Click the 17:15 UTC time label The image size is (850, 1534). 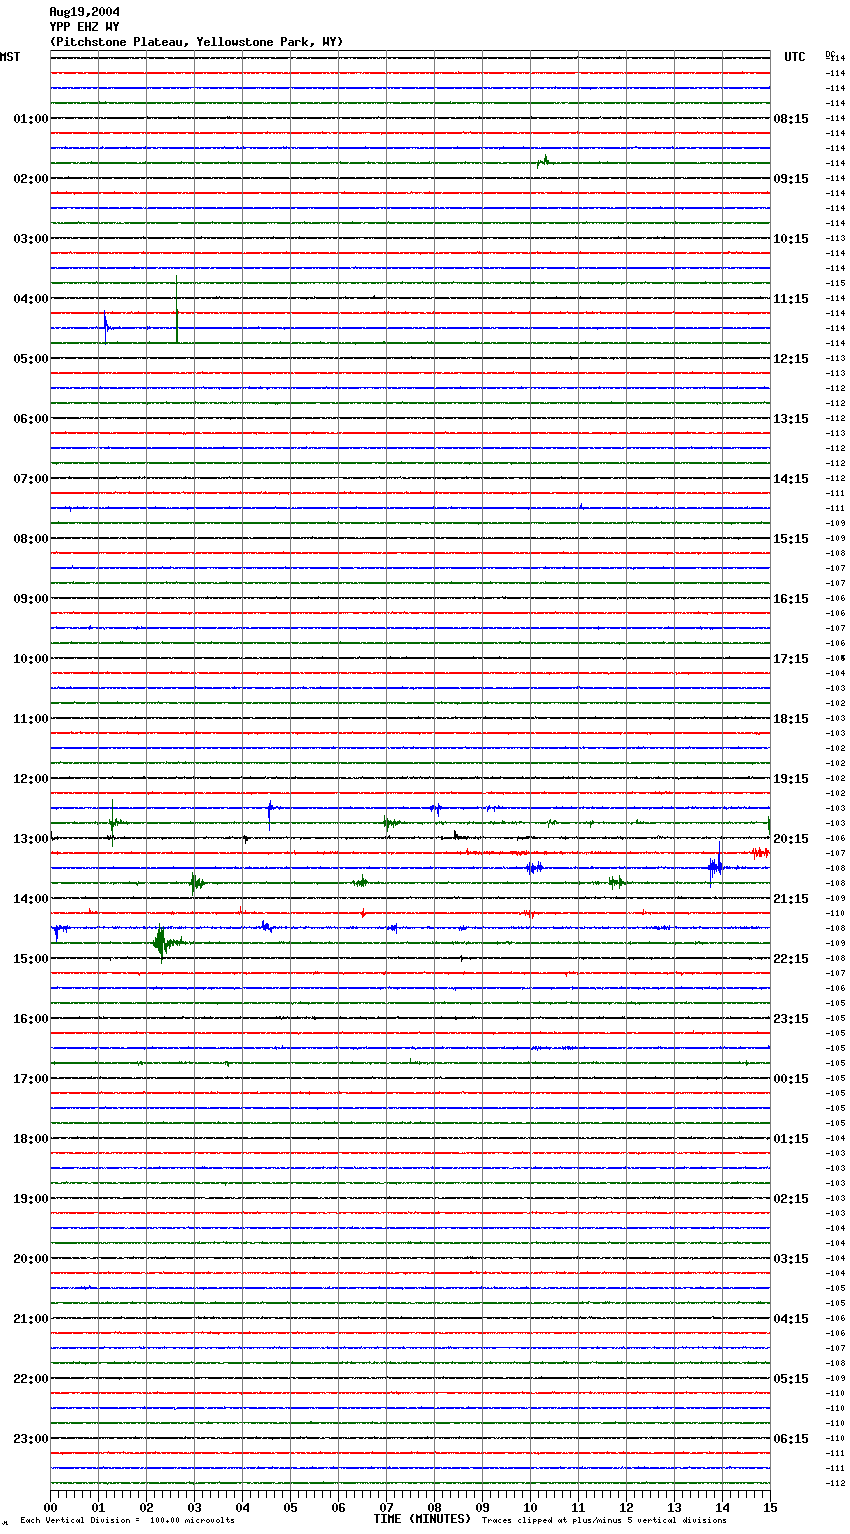click(x=791, y=659)
